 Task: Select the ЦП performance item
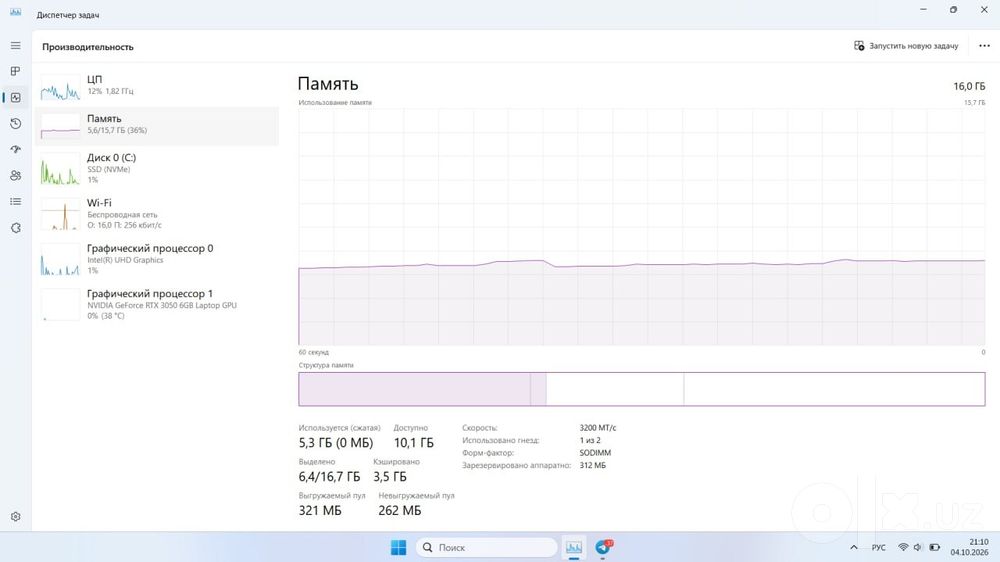click(x=157, y=86)
